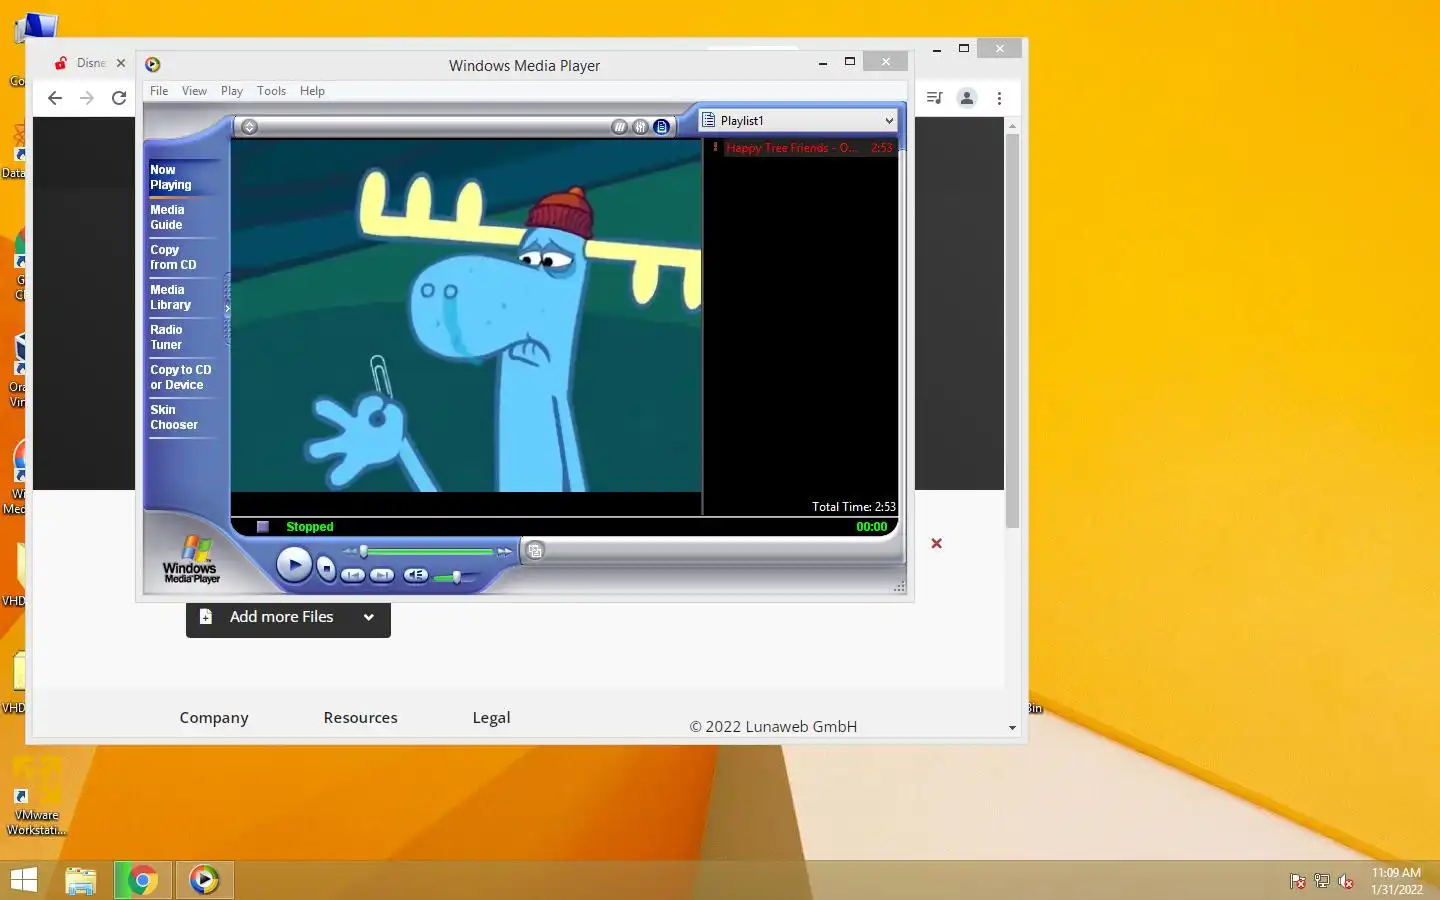
Task: Switch to skin mode with the round button
Action: tap(535, 551)
